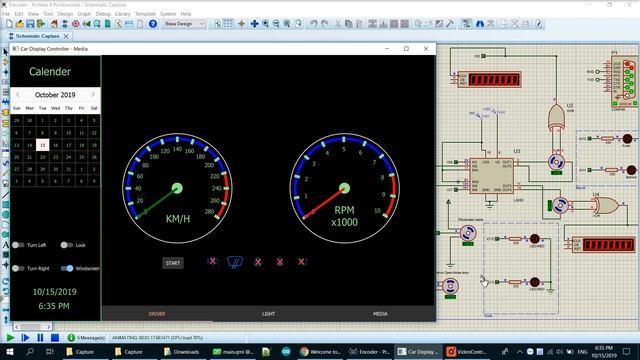The height and width of the screenshot is (360, 640).
Task: Click the Zoom In magnifier icon
Action: pyautogui.click(x=265, y=24)
